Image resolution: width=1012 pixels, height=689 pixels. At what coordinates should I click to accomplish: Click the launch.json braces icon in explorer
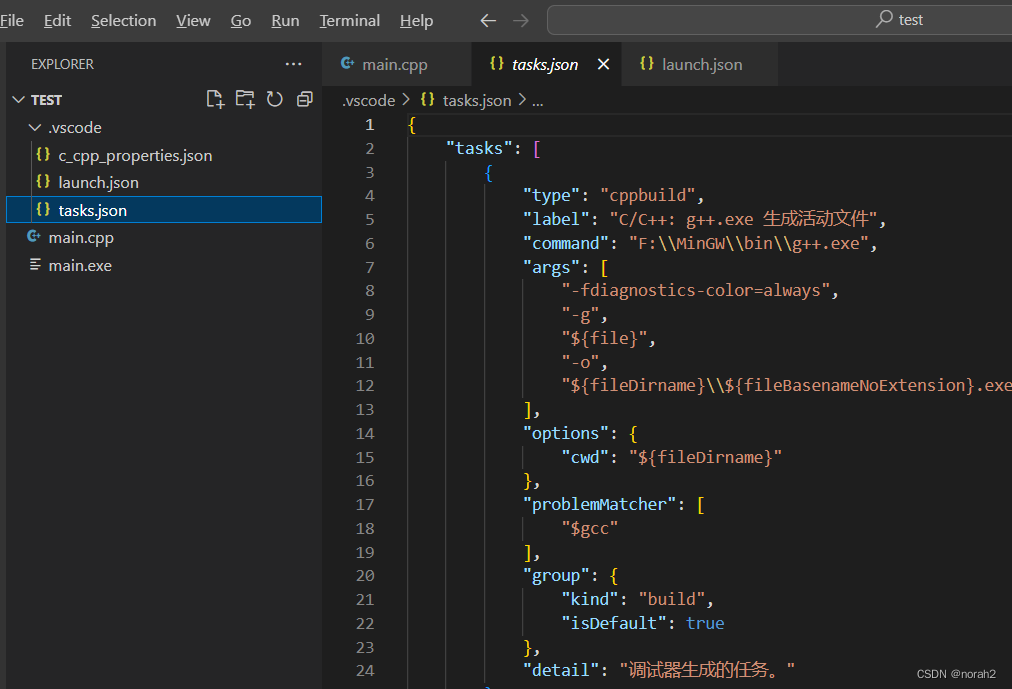click(43, 182)
